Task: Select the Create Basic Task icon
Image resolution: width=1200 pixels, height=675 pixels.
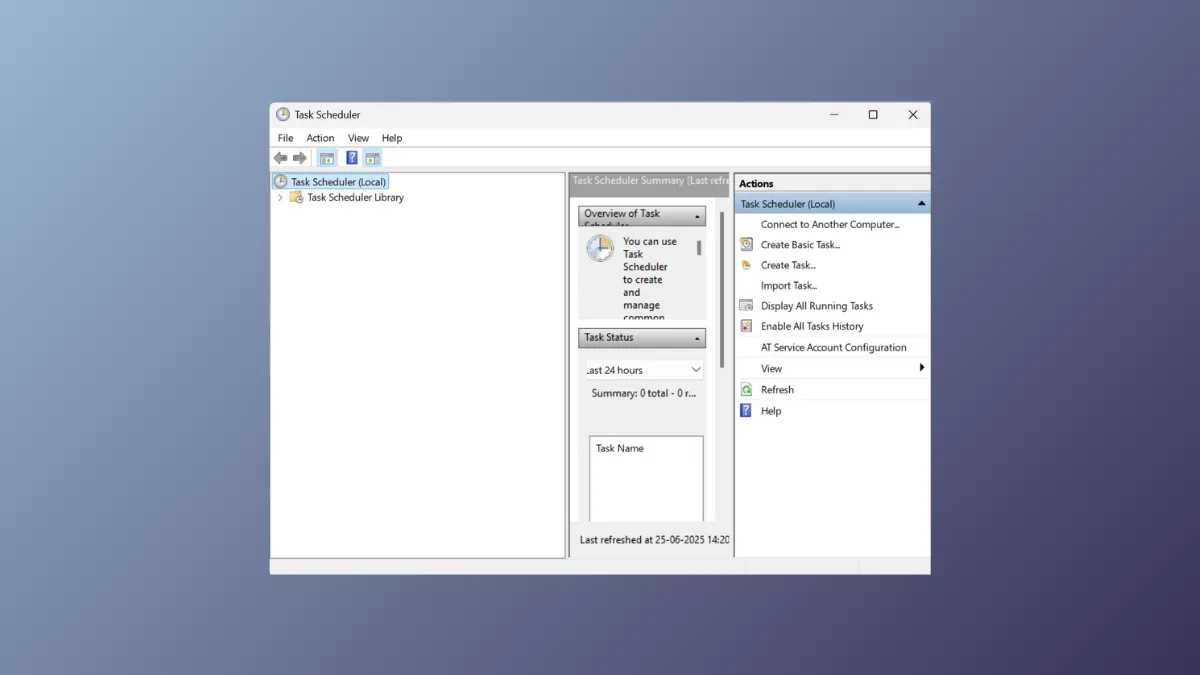Action: point(746,244)
